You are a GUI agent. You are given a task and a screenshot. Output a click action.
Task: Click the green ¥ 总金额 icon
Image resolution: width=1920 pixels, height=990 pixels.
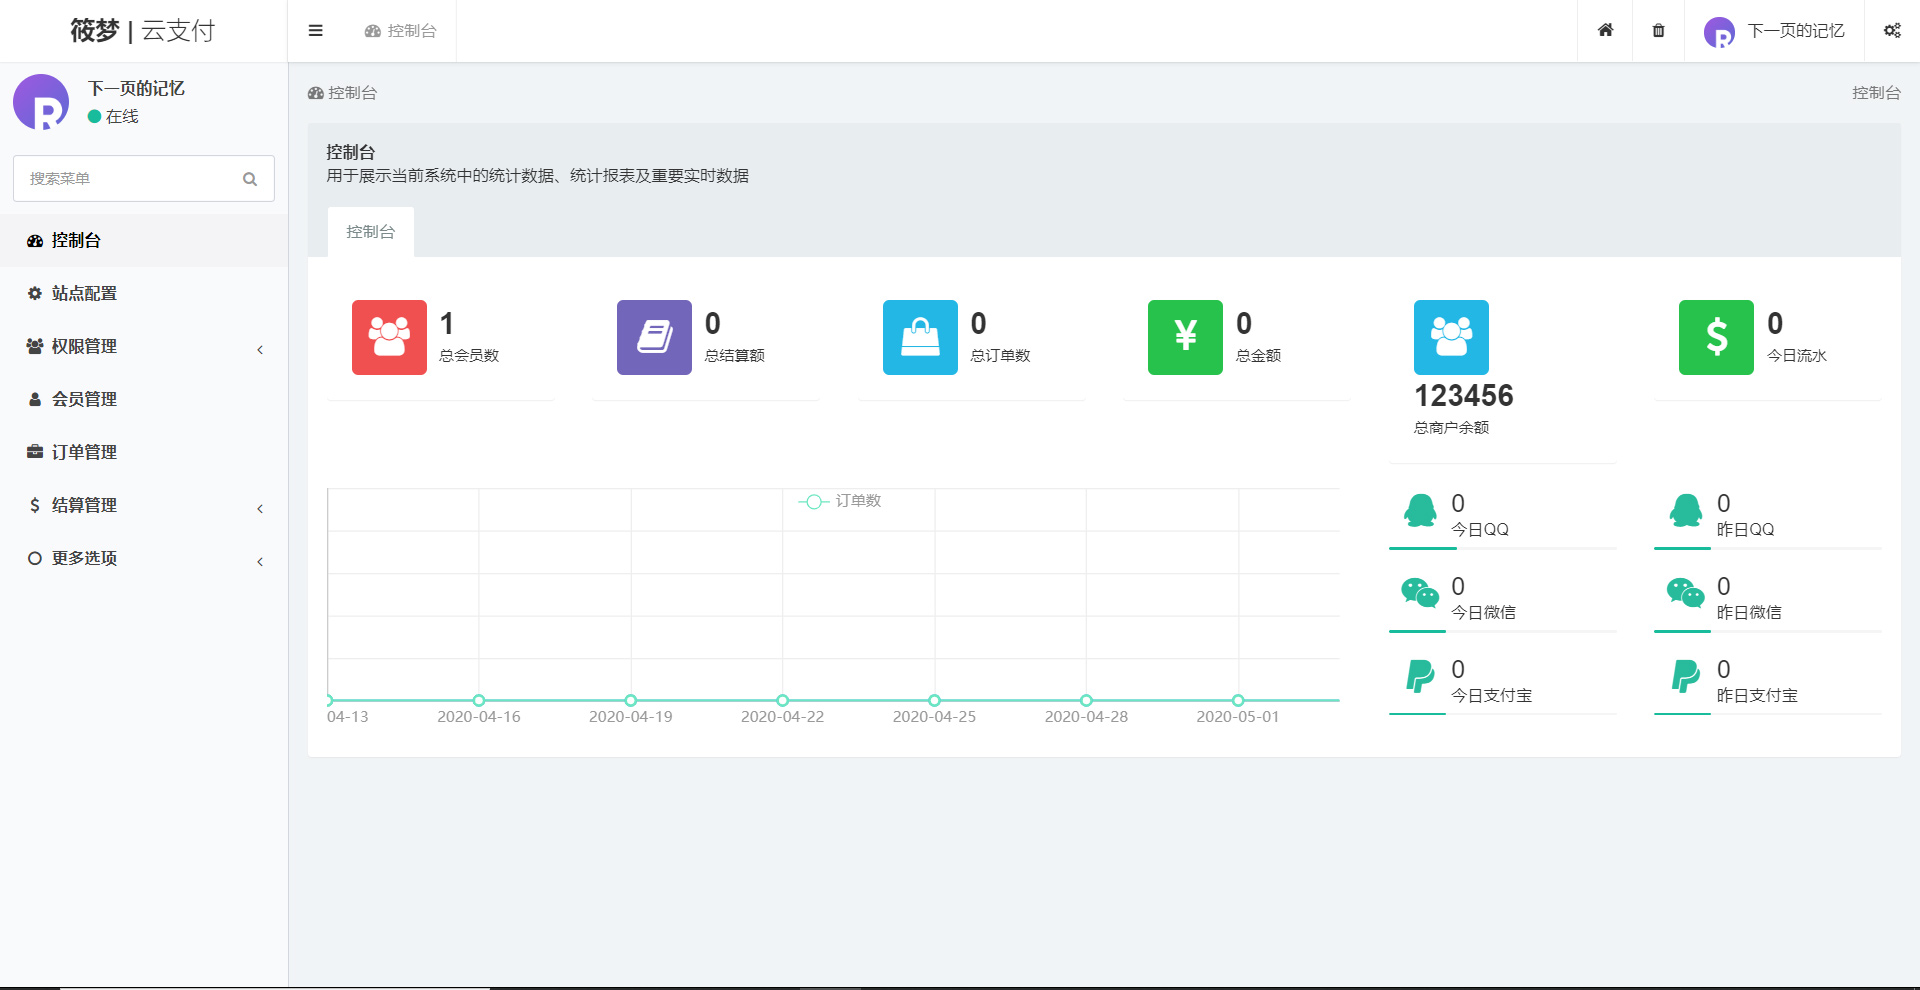tap(1184, 337)
